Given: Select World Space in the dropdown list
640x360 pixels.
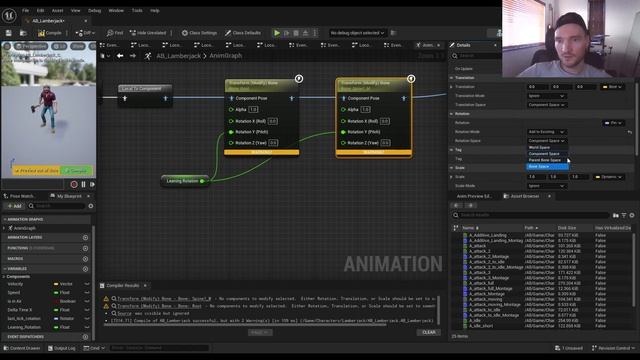Looking at the screenshot, I should click(547, 147).
